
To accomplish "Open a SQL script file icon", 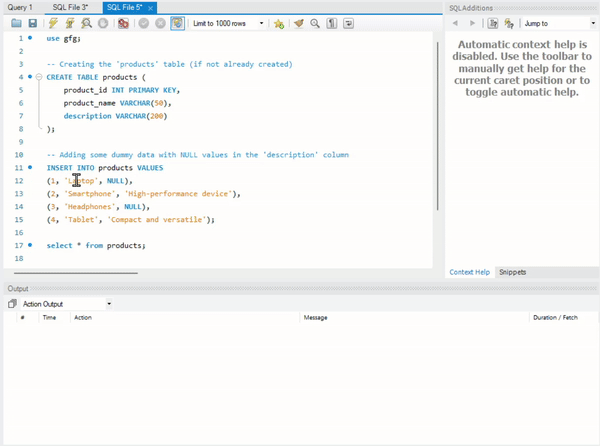I will click(x=15, y=22).
